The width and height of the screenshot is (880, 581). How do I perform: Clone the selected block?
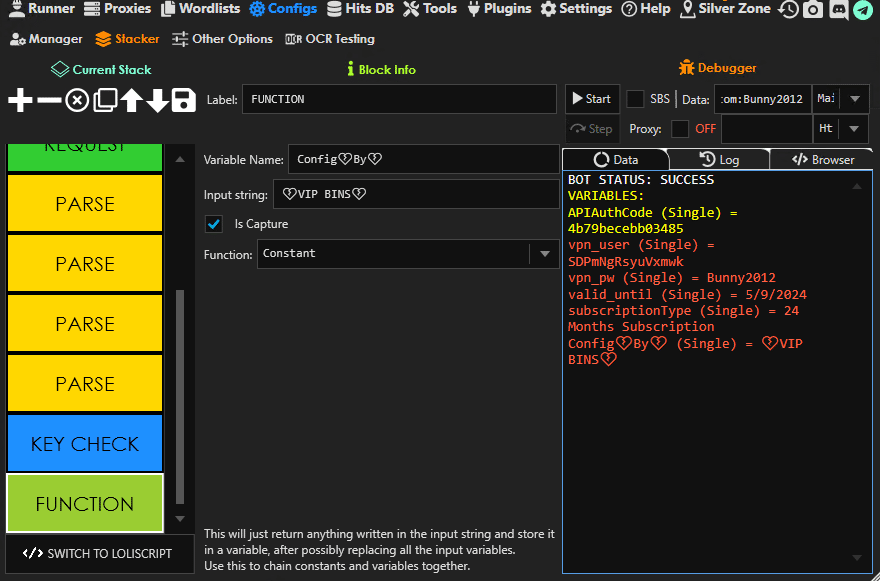105,100
